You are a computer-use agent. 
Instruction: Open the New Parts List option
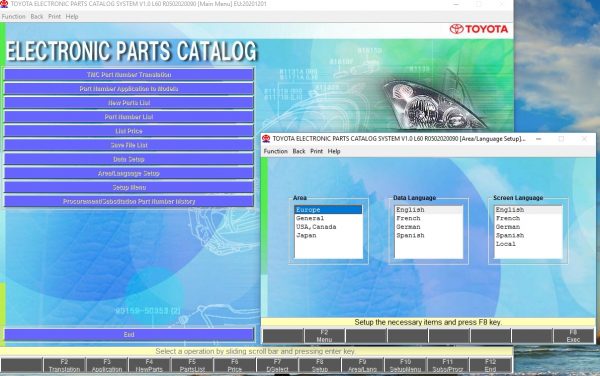[x=129, y=103]
